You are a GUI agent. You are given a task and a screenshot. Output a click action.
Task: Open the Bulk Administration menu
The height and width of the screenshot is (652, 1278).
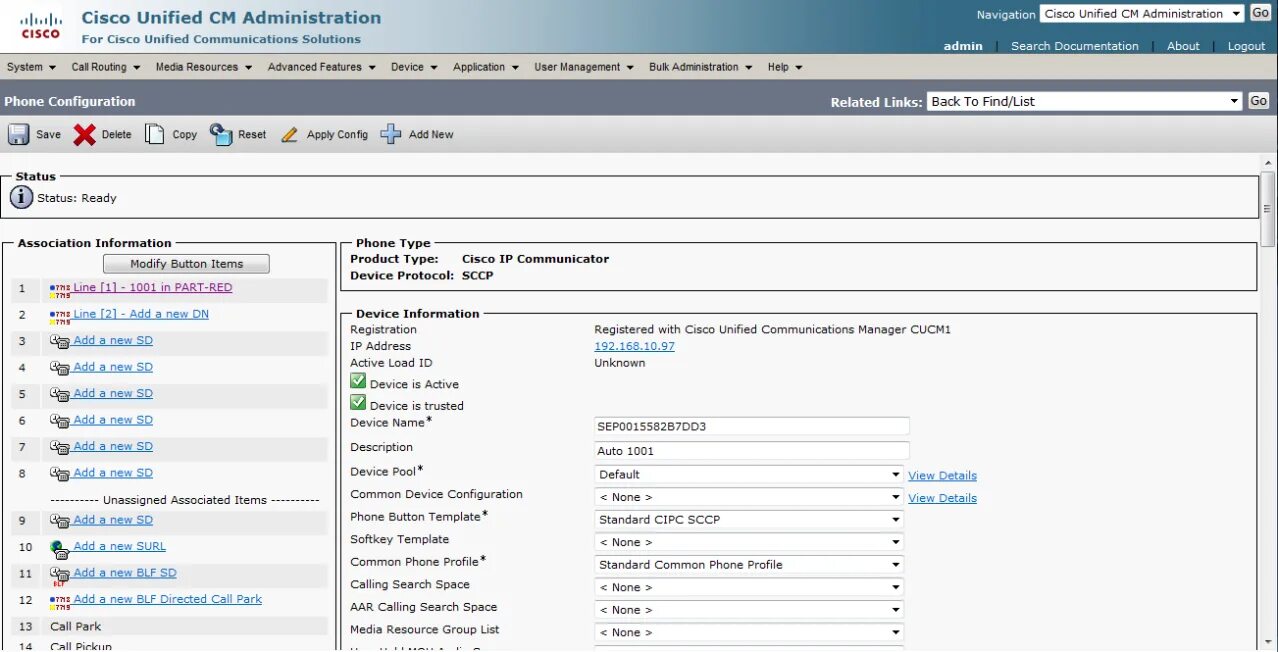click(x=701, y=67)
